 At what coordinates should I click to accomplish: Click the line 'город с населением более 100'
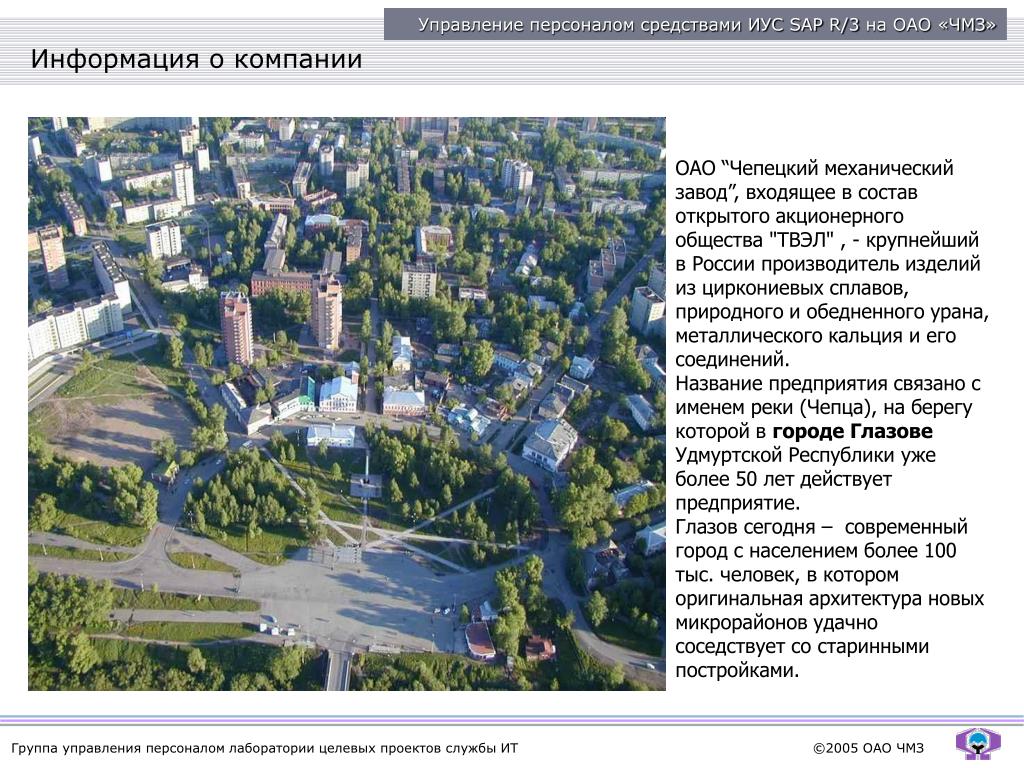pyautogui.click(x=816, y=551)
